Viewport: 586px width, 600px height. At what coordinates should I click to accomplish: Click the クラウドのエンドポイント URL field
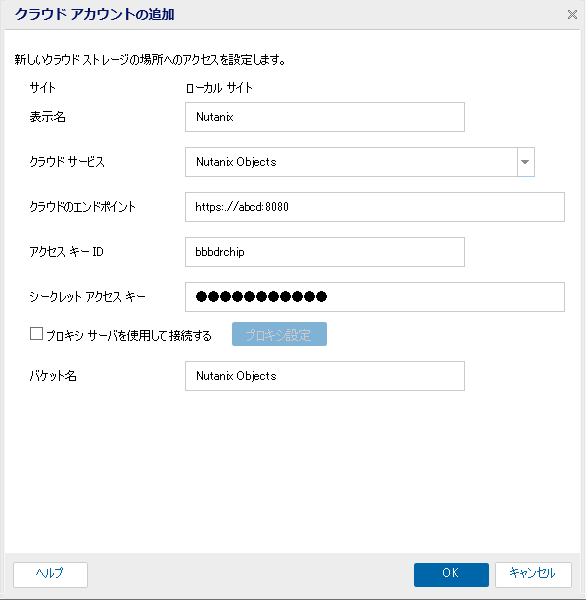(x=375, y=207)
